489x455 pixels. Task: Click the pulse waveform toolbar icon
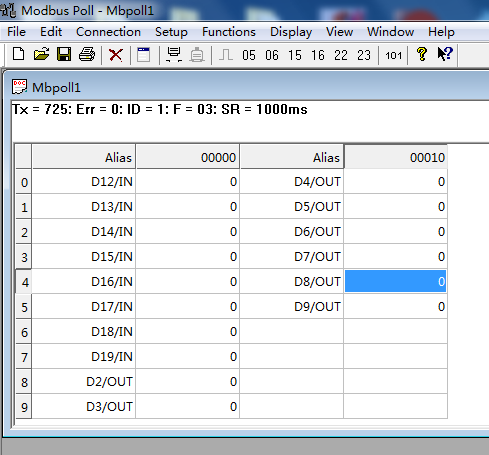(x=226, y=55)
